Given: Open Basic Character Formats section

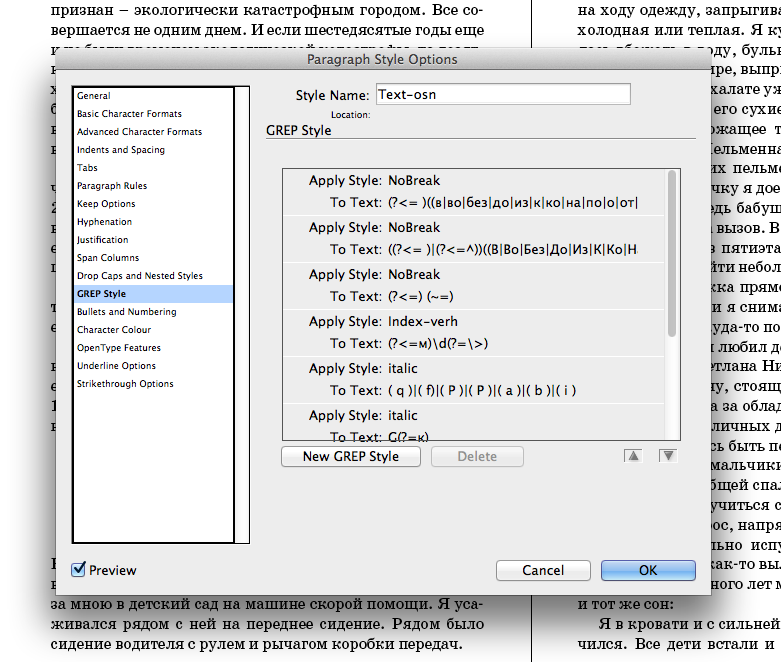Looking at the screenshot, I should pyautogui.click(x=129, y=114).
